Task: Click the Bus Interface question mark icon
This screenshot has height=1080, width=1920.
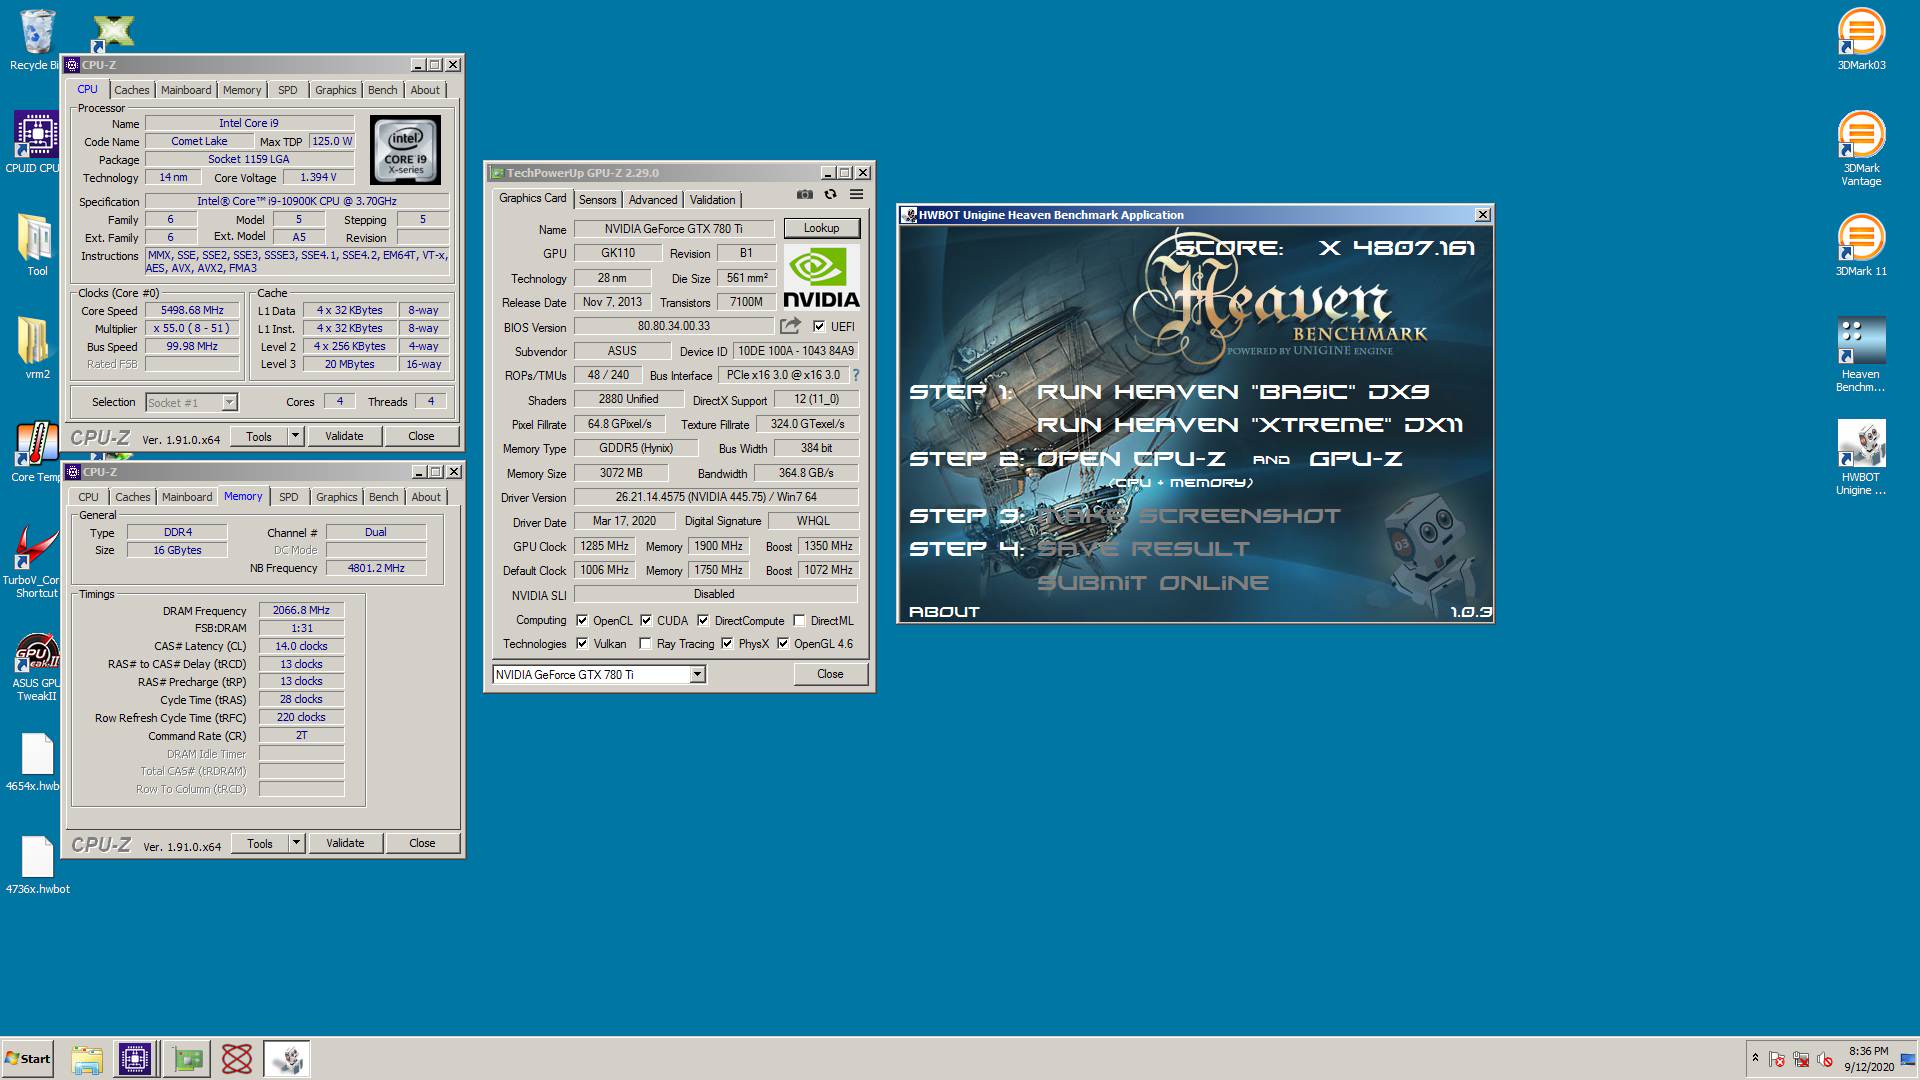Action: tap(856, 375)
